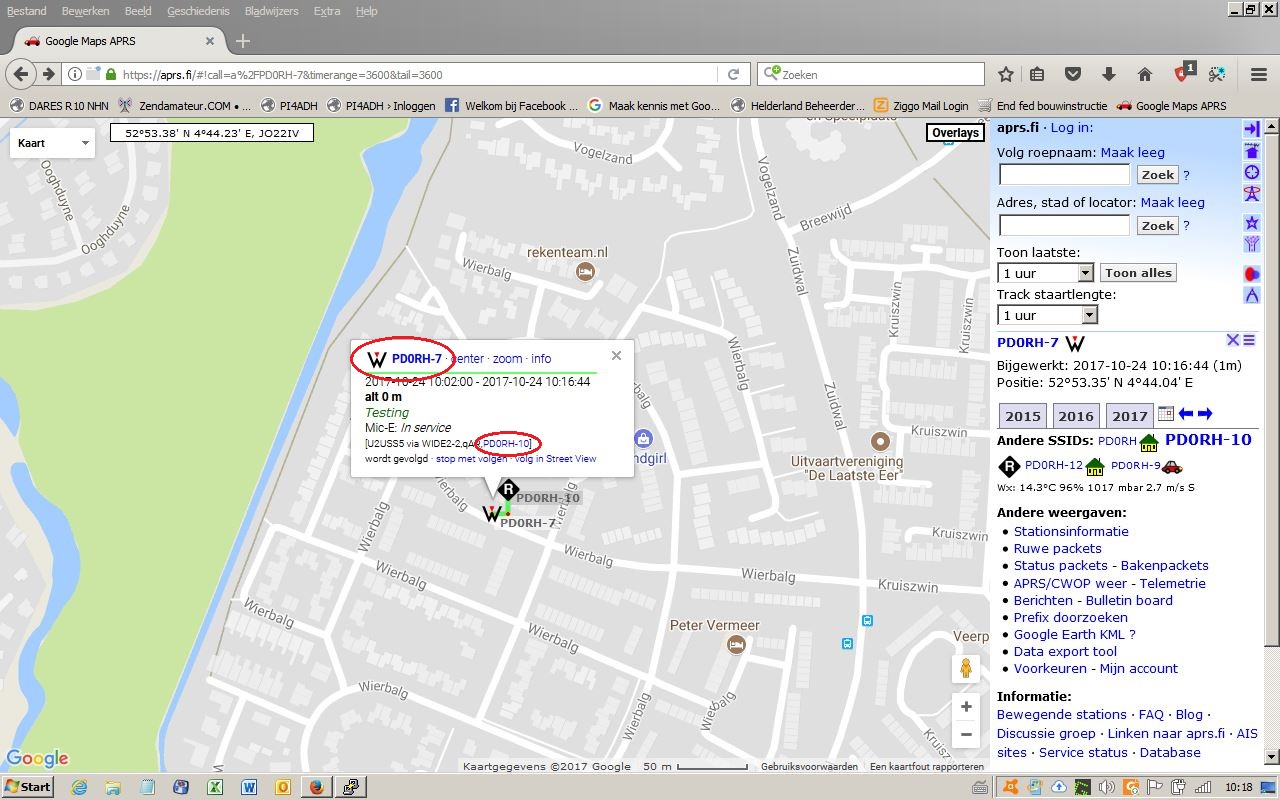
Task: Click the PD0RH-10 digipeater marker on map
Action: click(x=508, y=490)
